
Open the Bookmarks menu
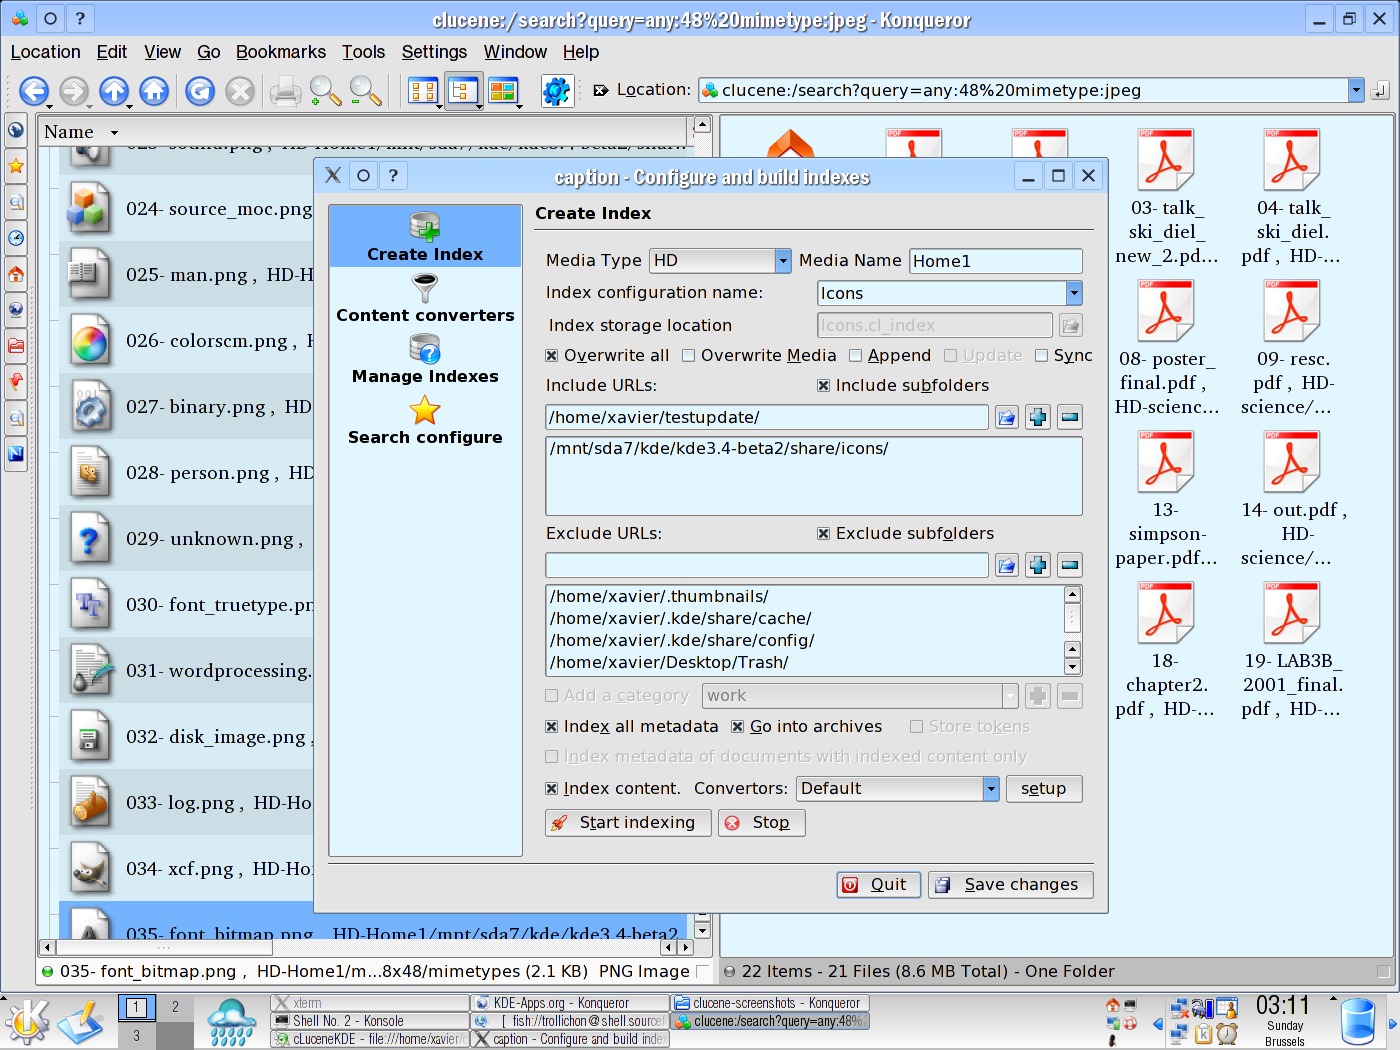[x=280, y=52]
